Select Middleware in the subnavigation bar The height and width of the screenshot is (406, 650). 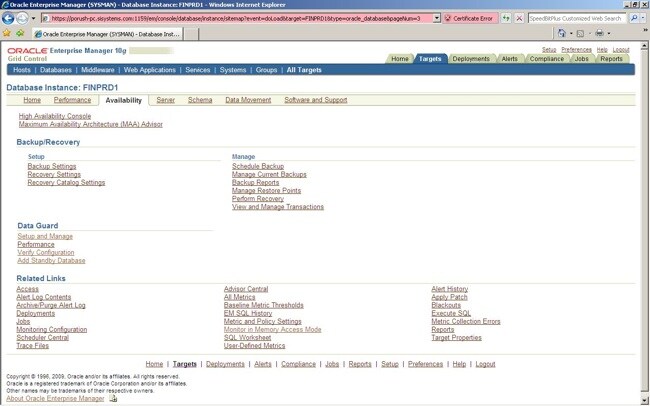tap(97, 70)
